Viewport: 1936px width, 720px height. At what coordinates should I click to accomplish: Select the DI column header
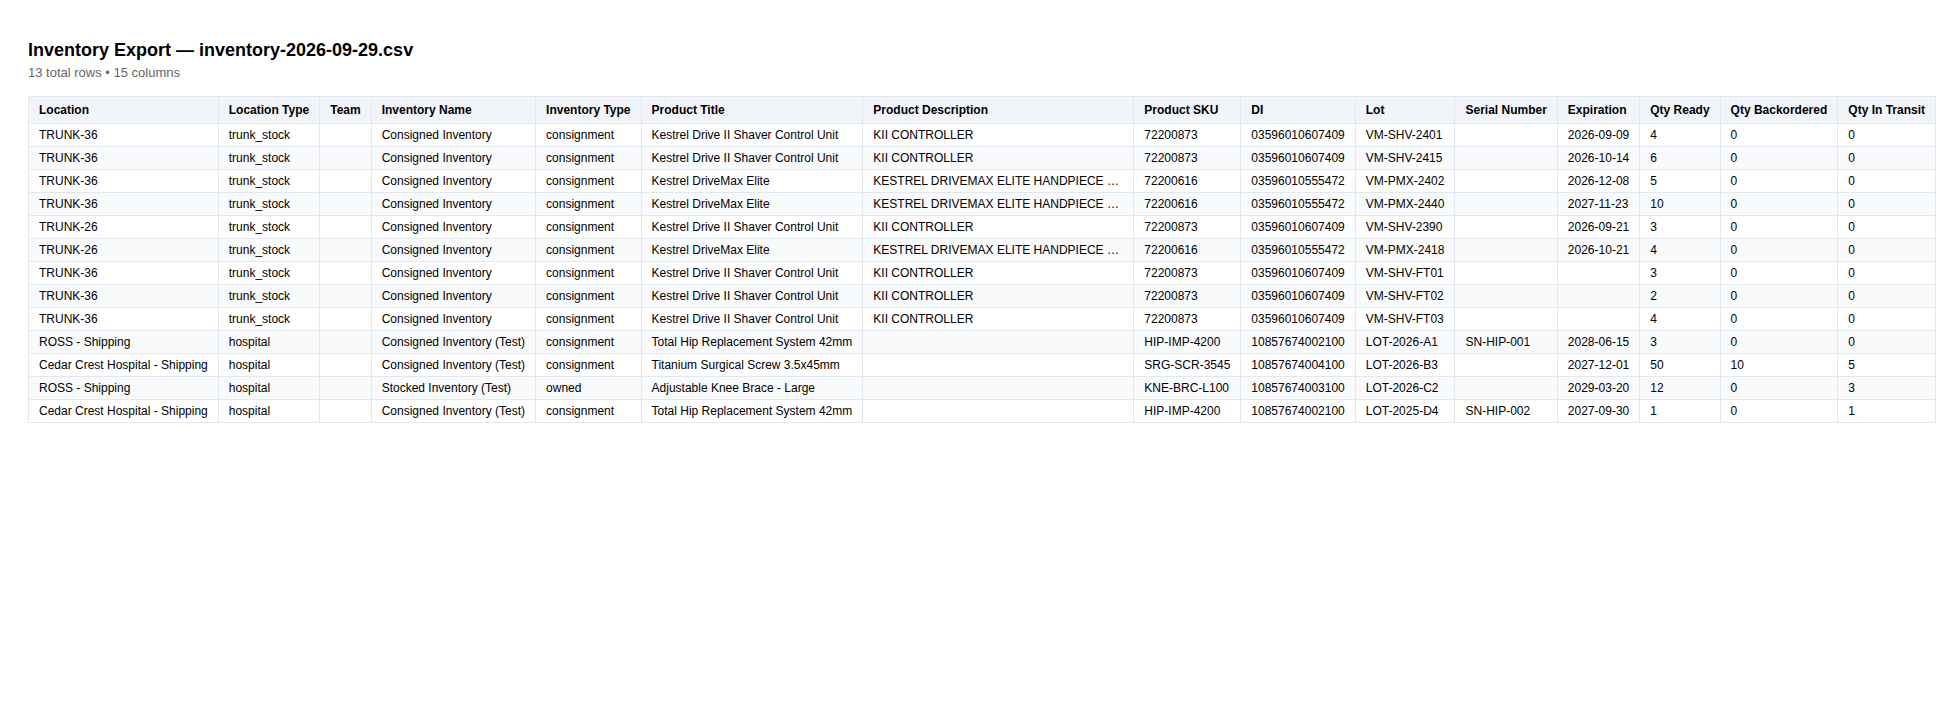tap(1298, 110)
